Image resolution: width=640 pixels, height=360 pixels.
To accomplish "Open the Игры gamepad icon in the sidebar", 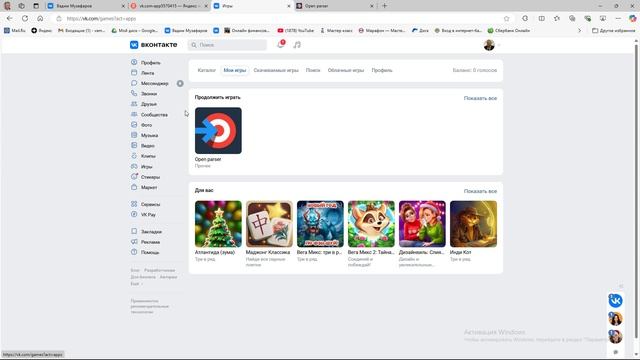I will coord(134,166).
